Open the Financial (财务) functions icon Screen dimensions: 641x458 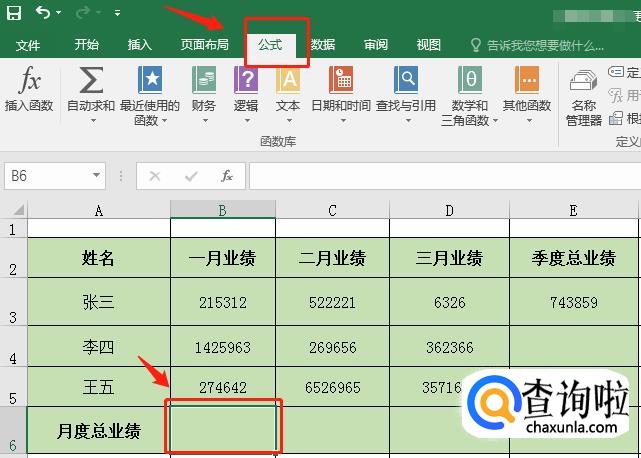[x=204, y=81]
